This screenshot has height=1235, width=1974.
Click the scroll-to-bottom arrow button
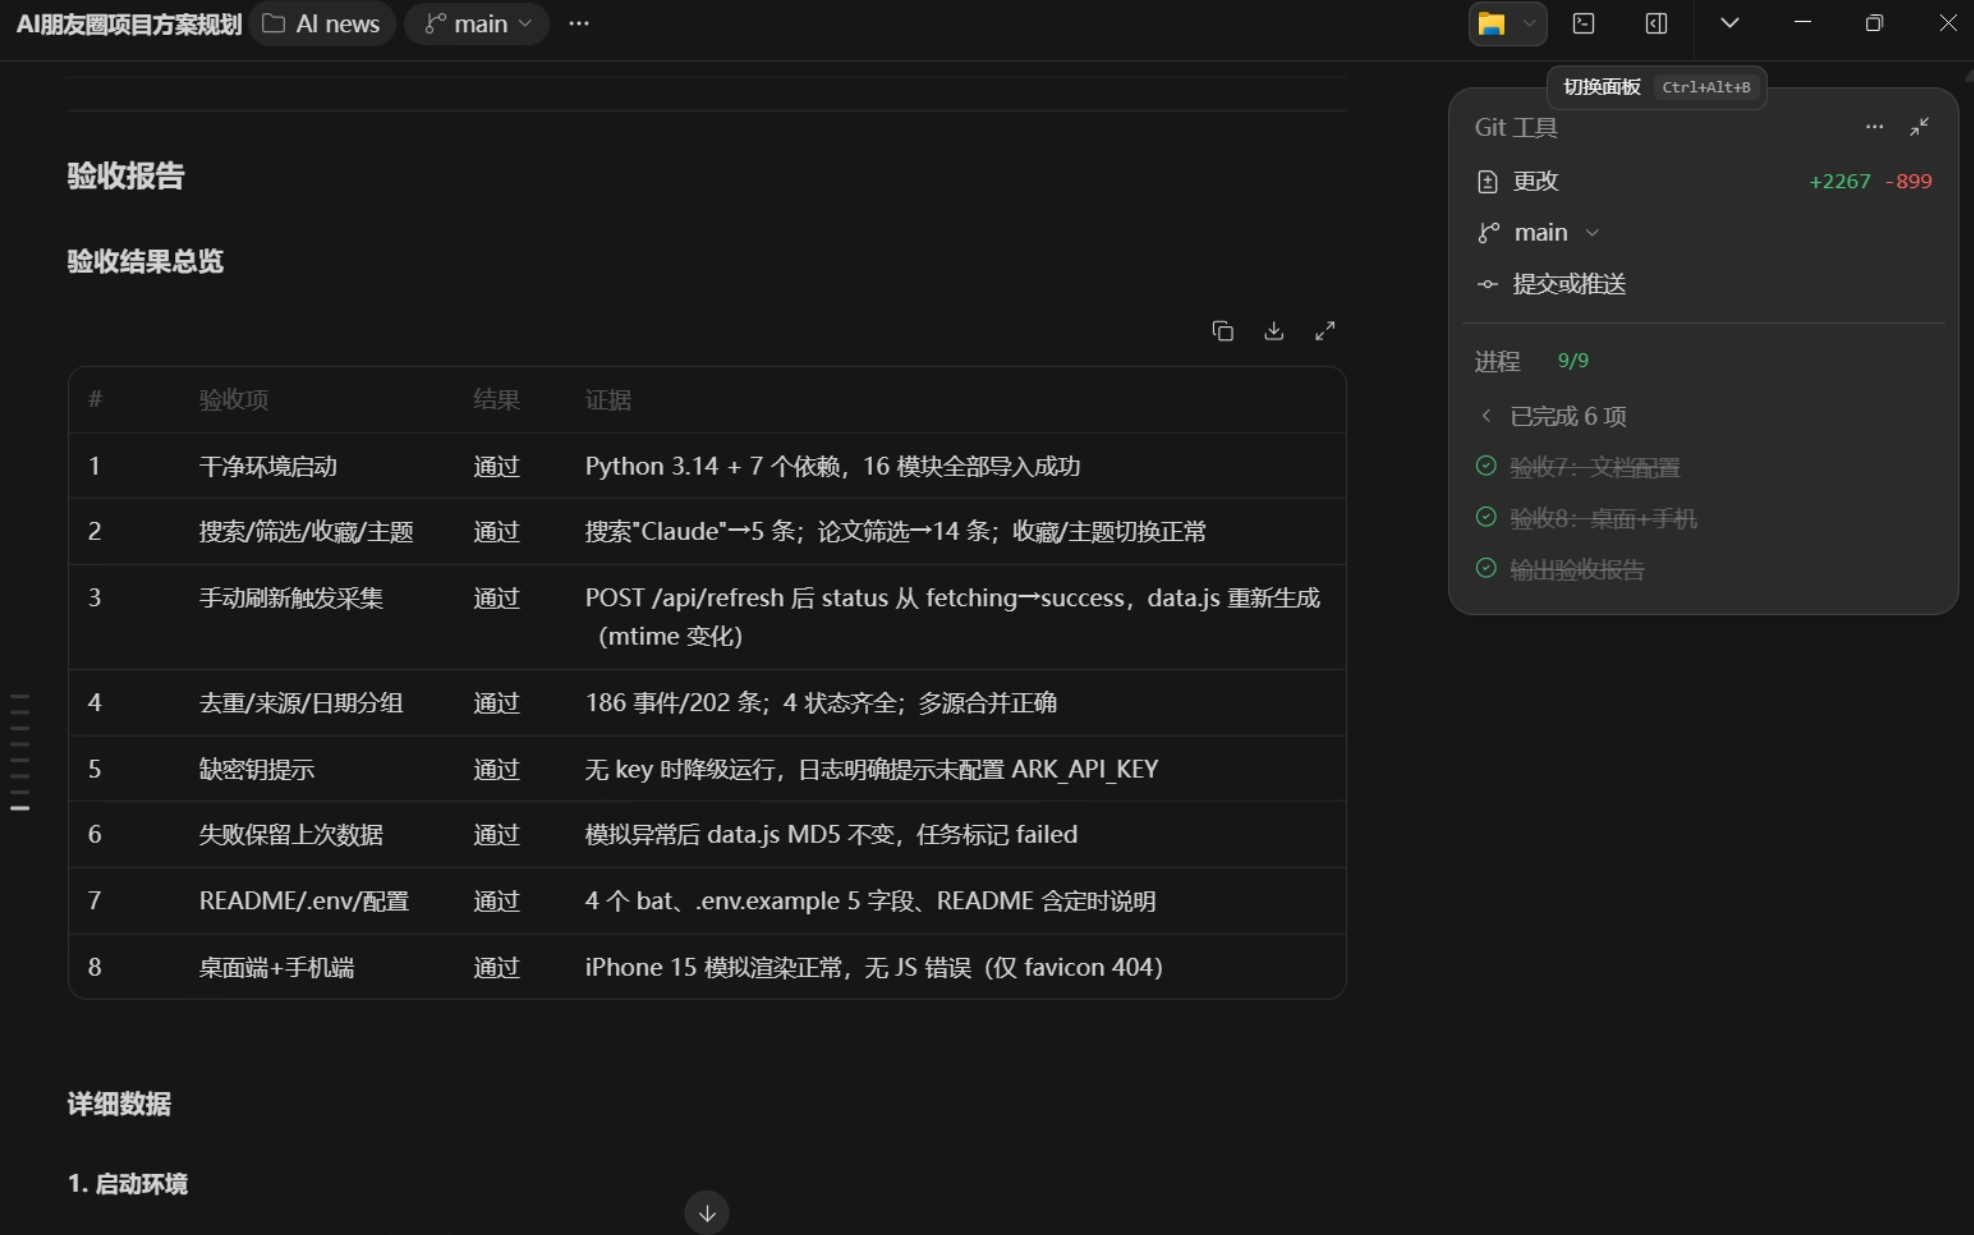tap(707, 1213)
